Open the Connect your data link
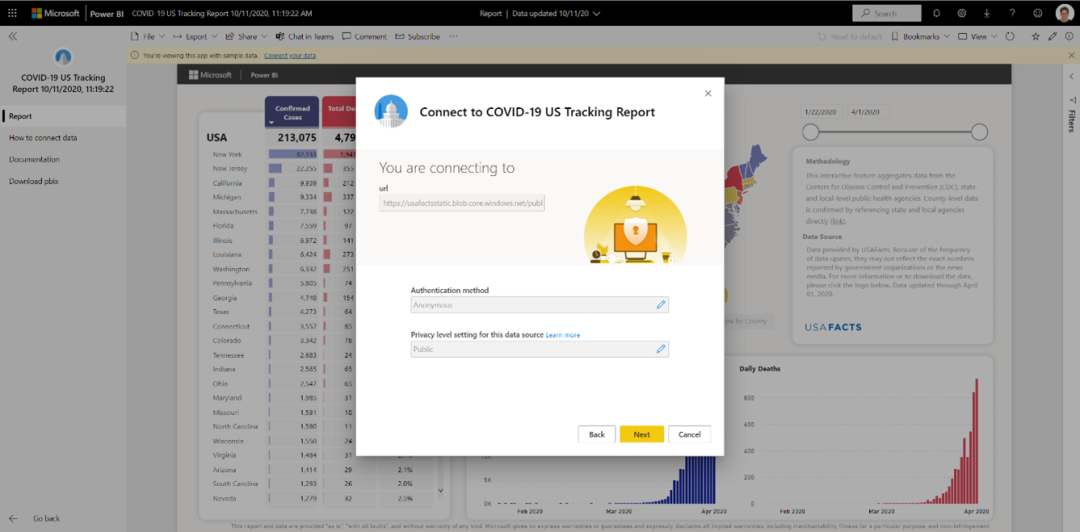 pyautogui.click(x=290, y=55)
